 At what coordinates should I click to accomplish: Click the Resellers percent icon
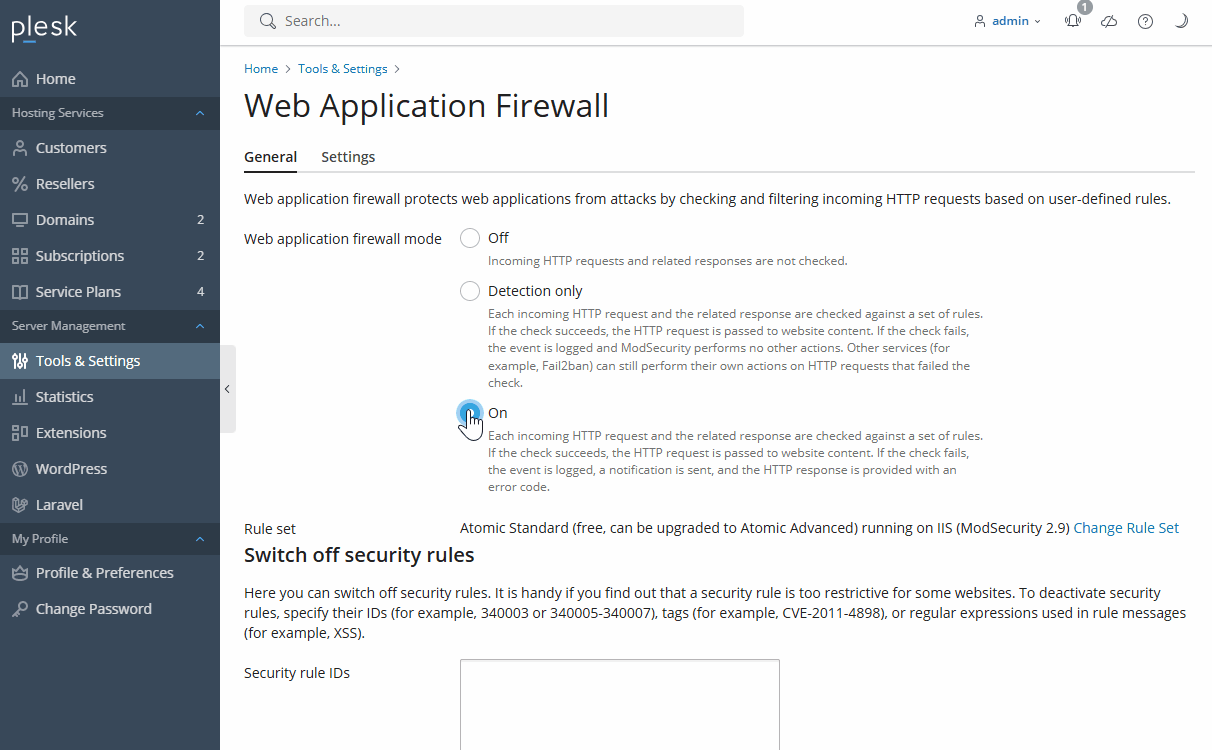20,184
